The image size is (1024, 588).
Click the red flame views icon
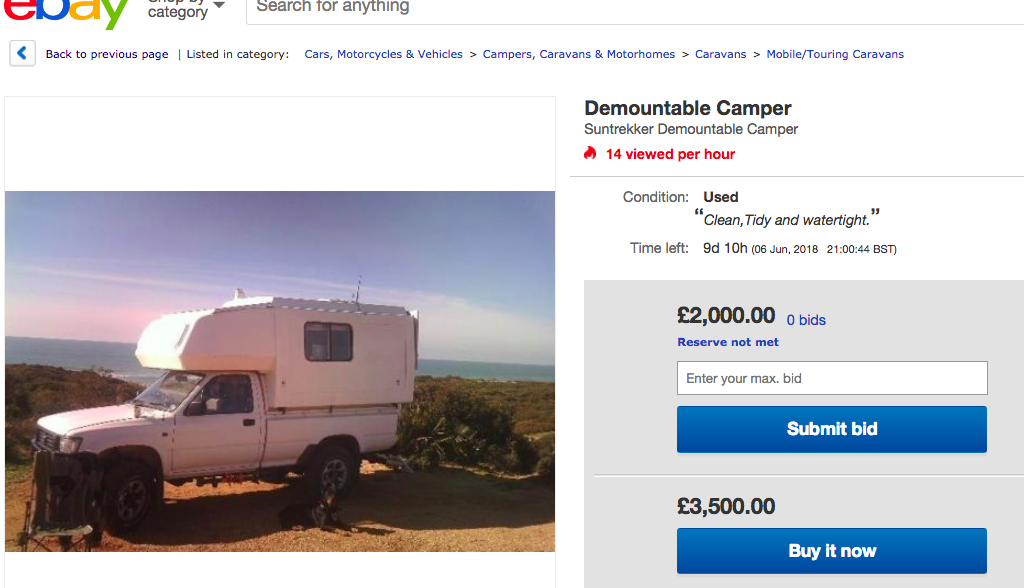pos(591,154)
